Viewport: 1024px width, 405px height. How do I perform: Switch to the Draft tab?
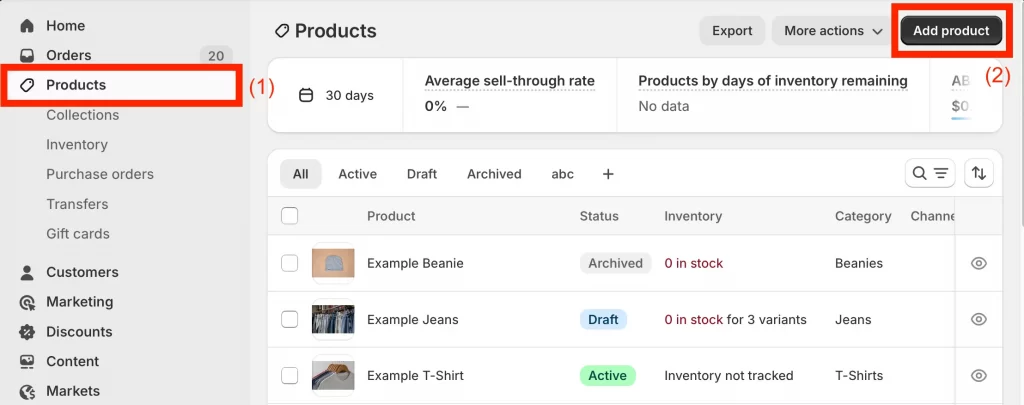(421, 174)
